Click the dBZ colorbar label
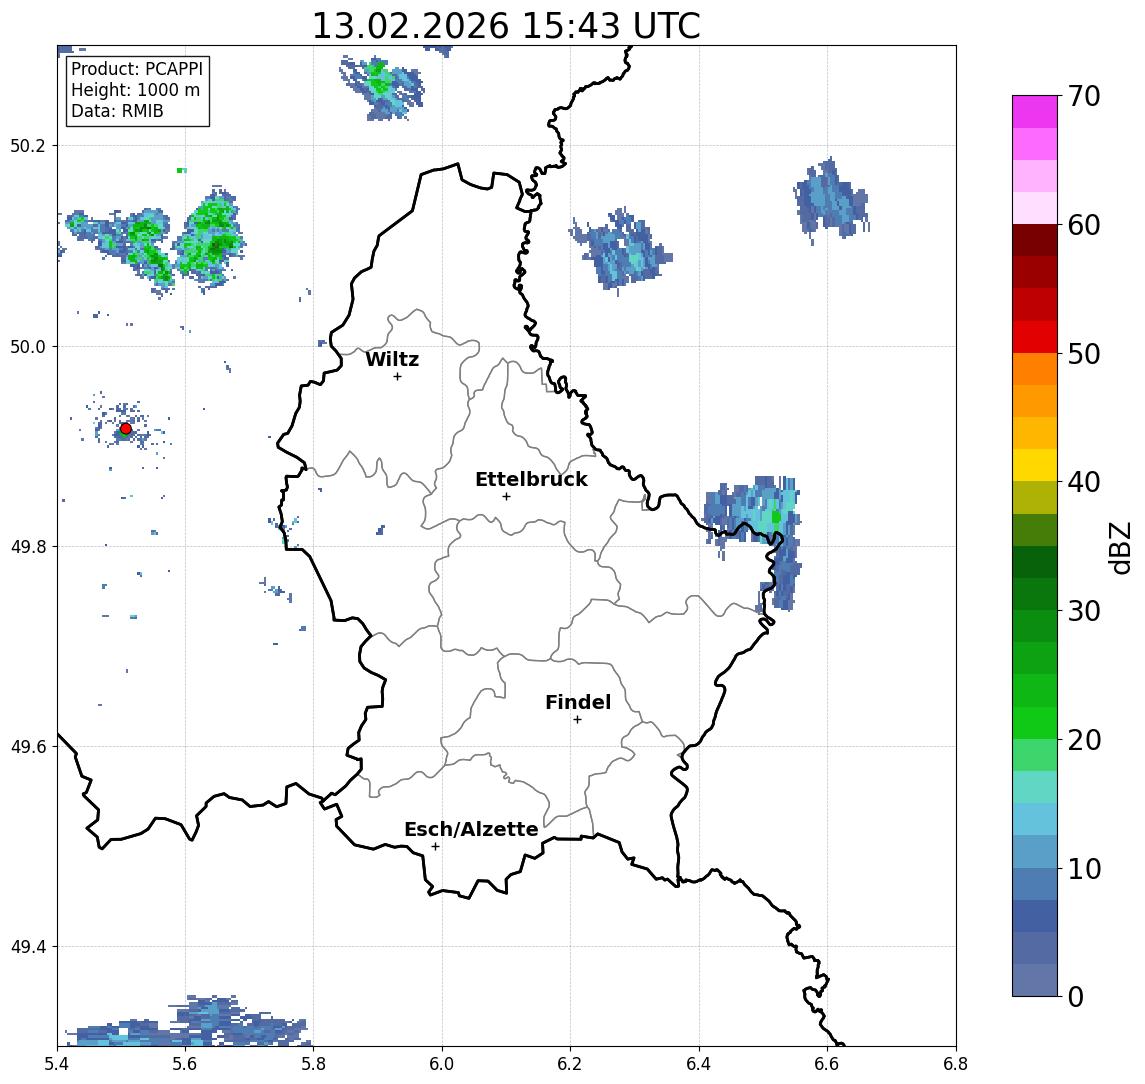The height and width of the screenshot is (1084, 1145). click(x=1121, y=548)
